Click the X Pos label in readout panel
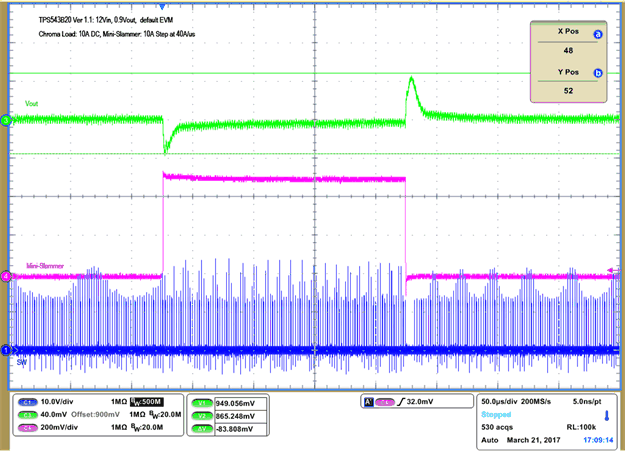Image resolution: width=625 pixels, height=451 pixels. coord(568,31)
